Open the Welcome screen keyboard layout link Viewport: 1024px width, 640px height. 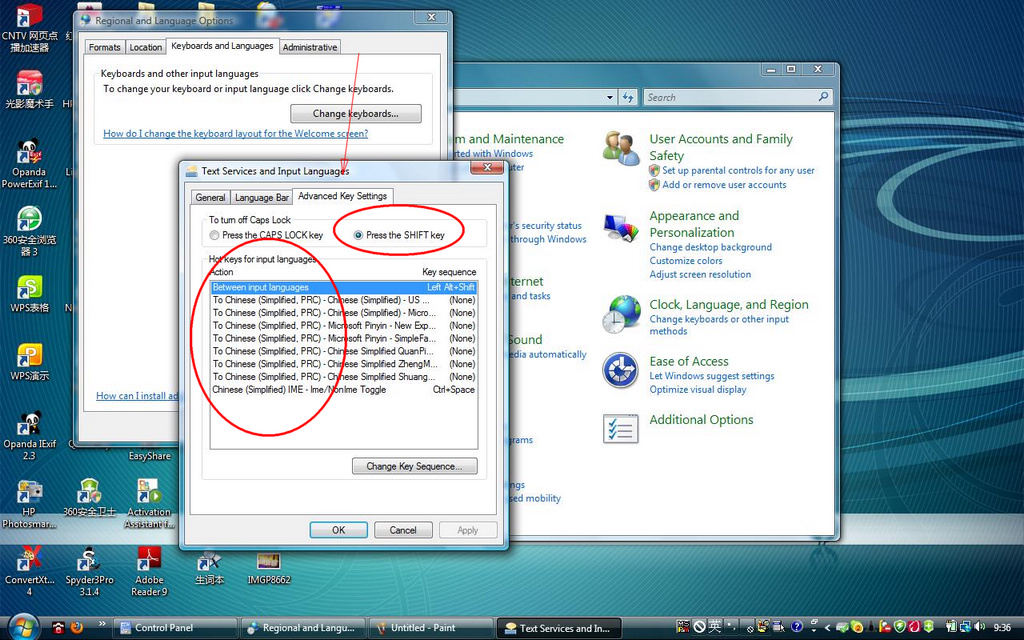[235, 133]
